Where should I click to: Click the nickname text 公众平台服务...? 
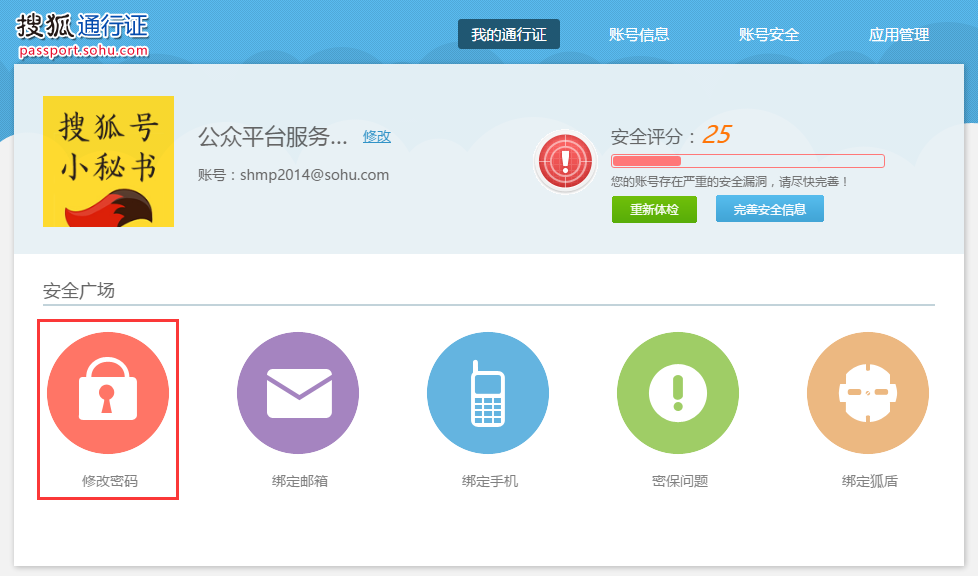point(273,137)
